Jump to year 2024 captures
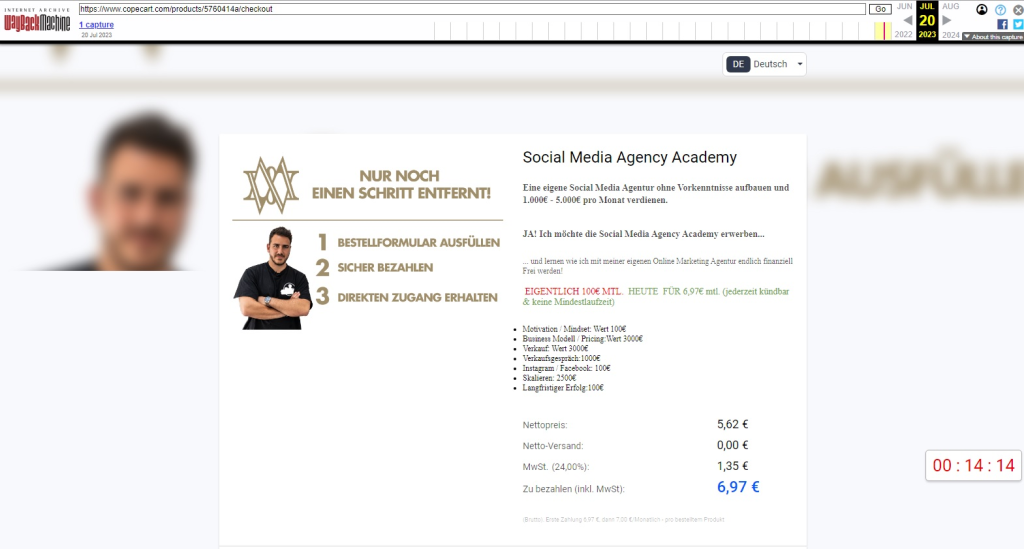 (951, 35)
